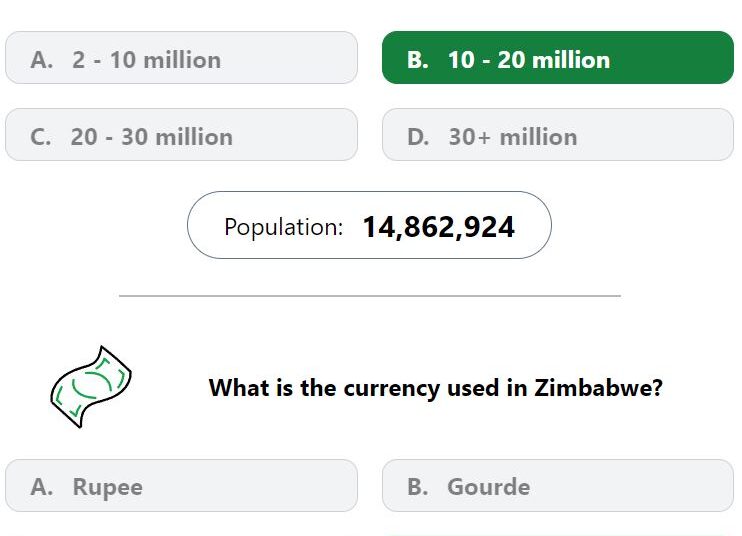742x536 pixels.
Task: Click the Population result pill
Action: coord(369,225)
